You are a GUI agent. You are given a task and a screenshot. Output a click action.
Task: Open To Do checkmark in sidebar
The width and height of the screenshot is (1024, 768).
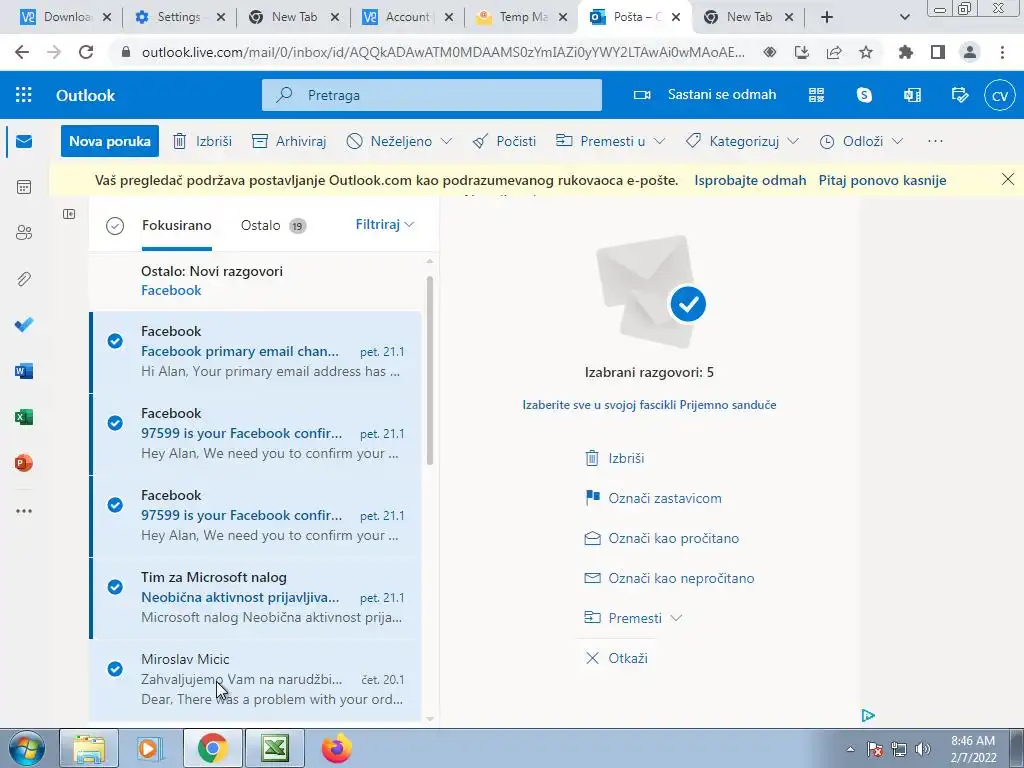coord(24,325)
